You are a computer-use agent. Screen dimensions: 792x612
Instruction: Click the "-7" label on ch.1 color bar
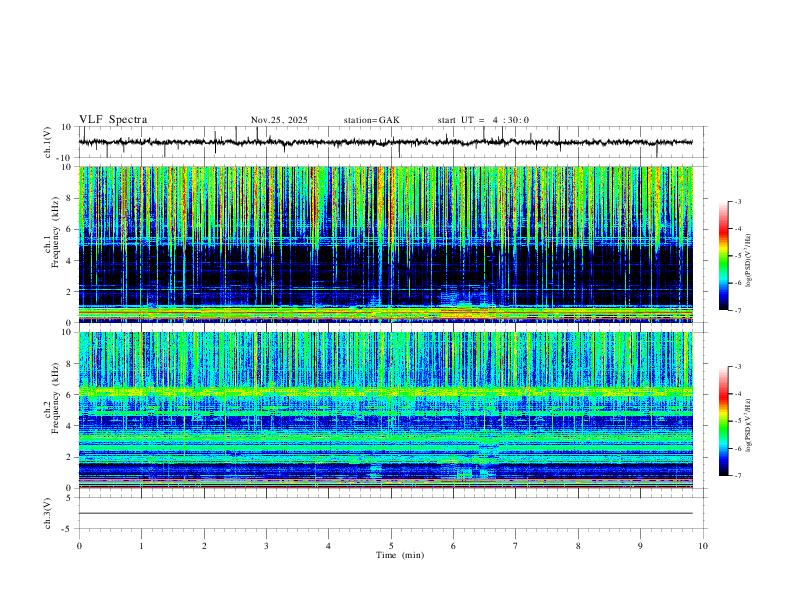(738, 311)
